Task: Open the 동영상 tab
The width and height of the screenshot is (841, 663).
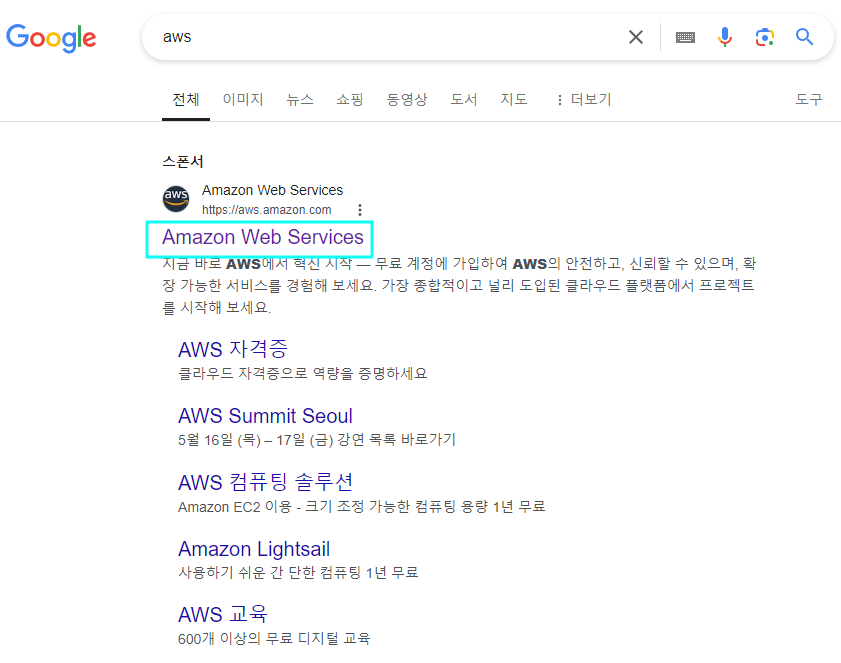Action: (x=407, y=99)
